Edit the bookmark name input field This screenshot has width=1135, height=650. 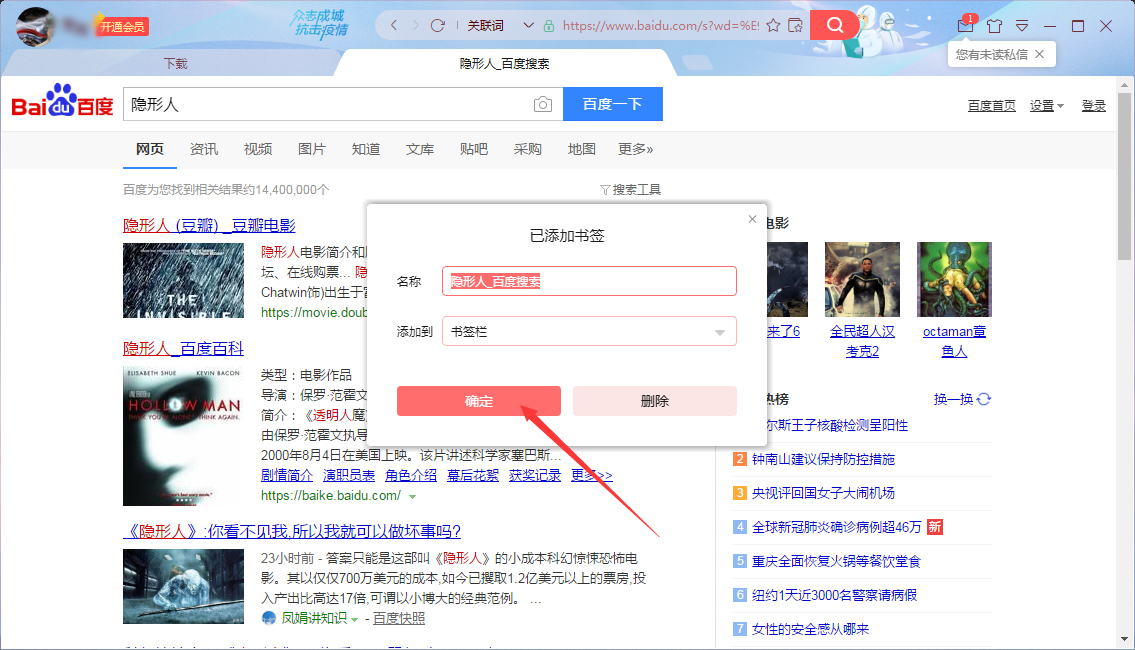[x=590, y=281]
